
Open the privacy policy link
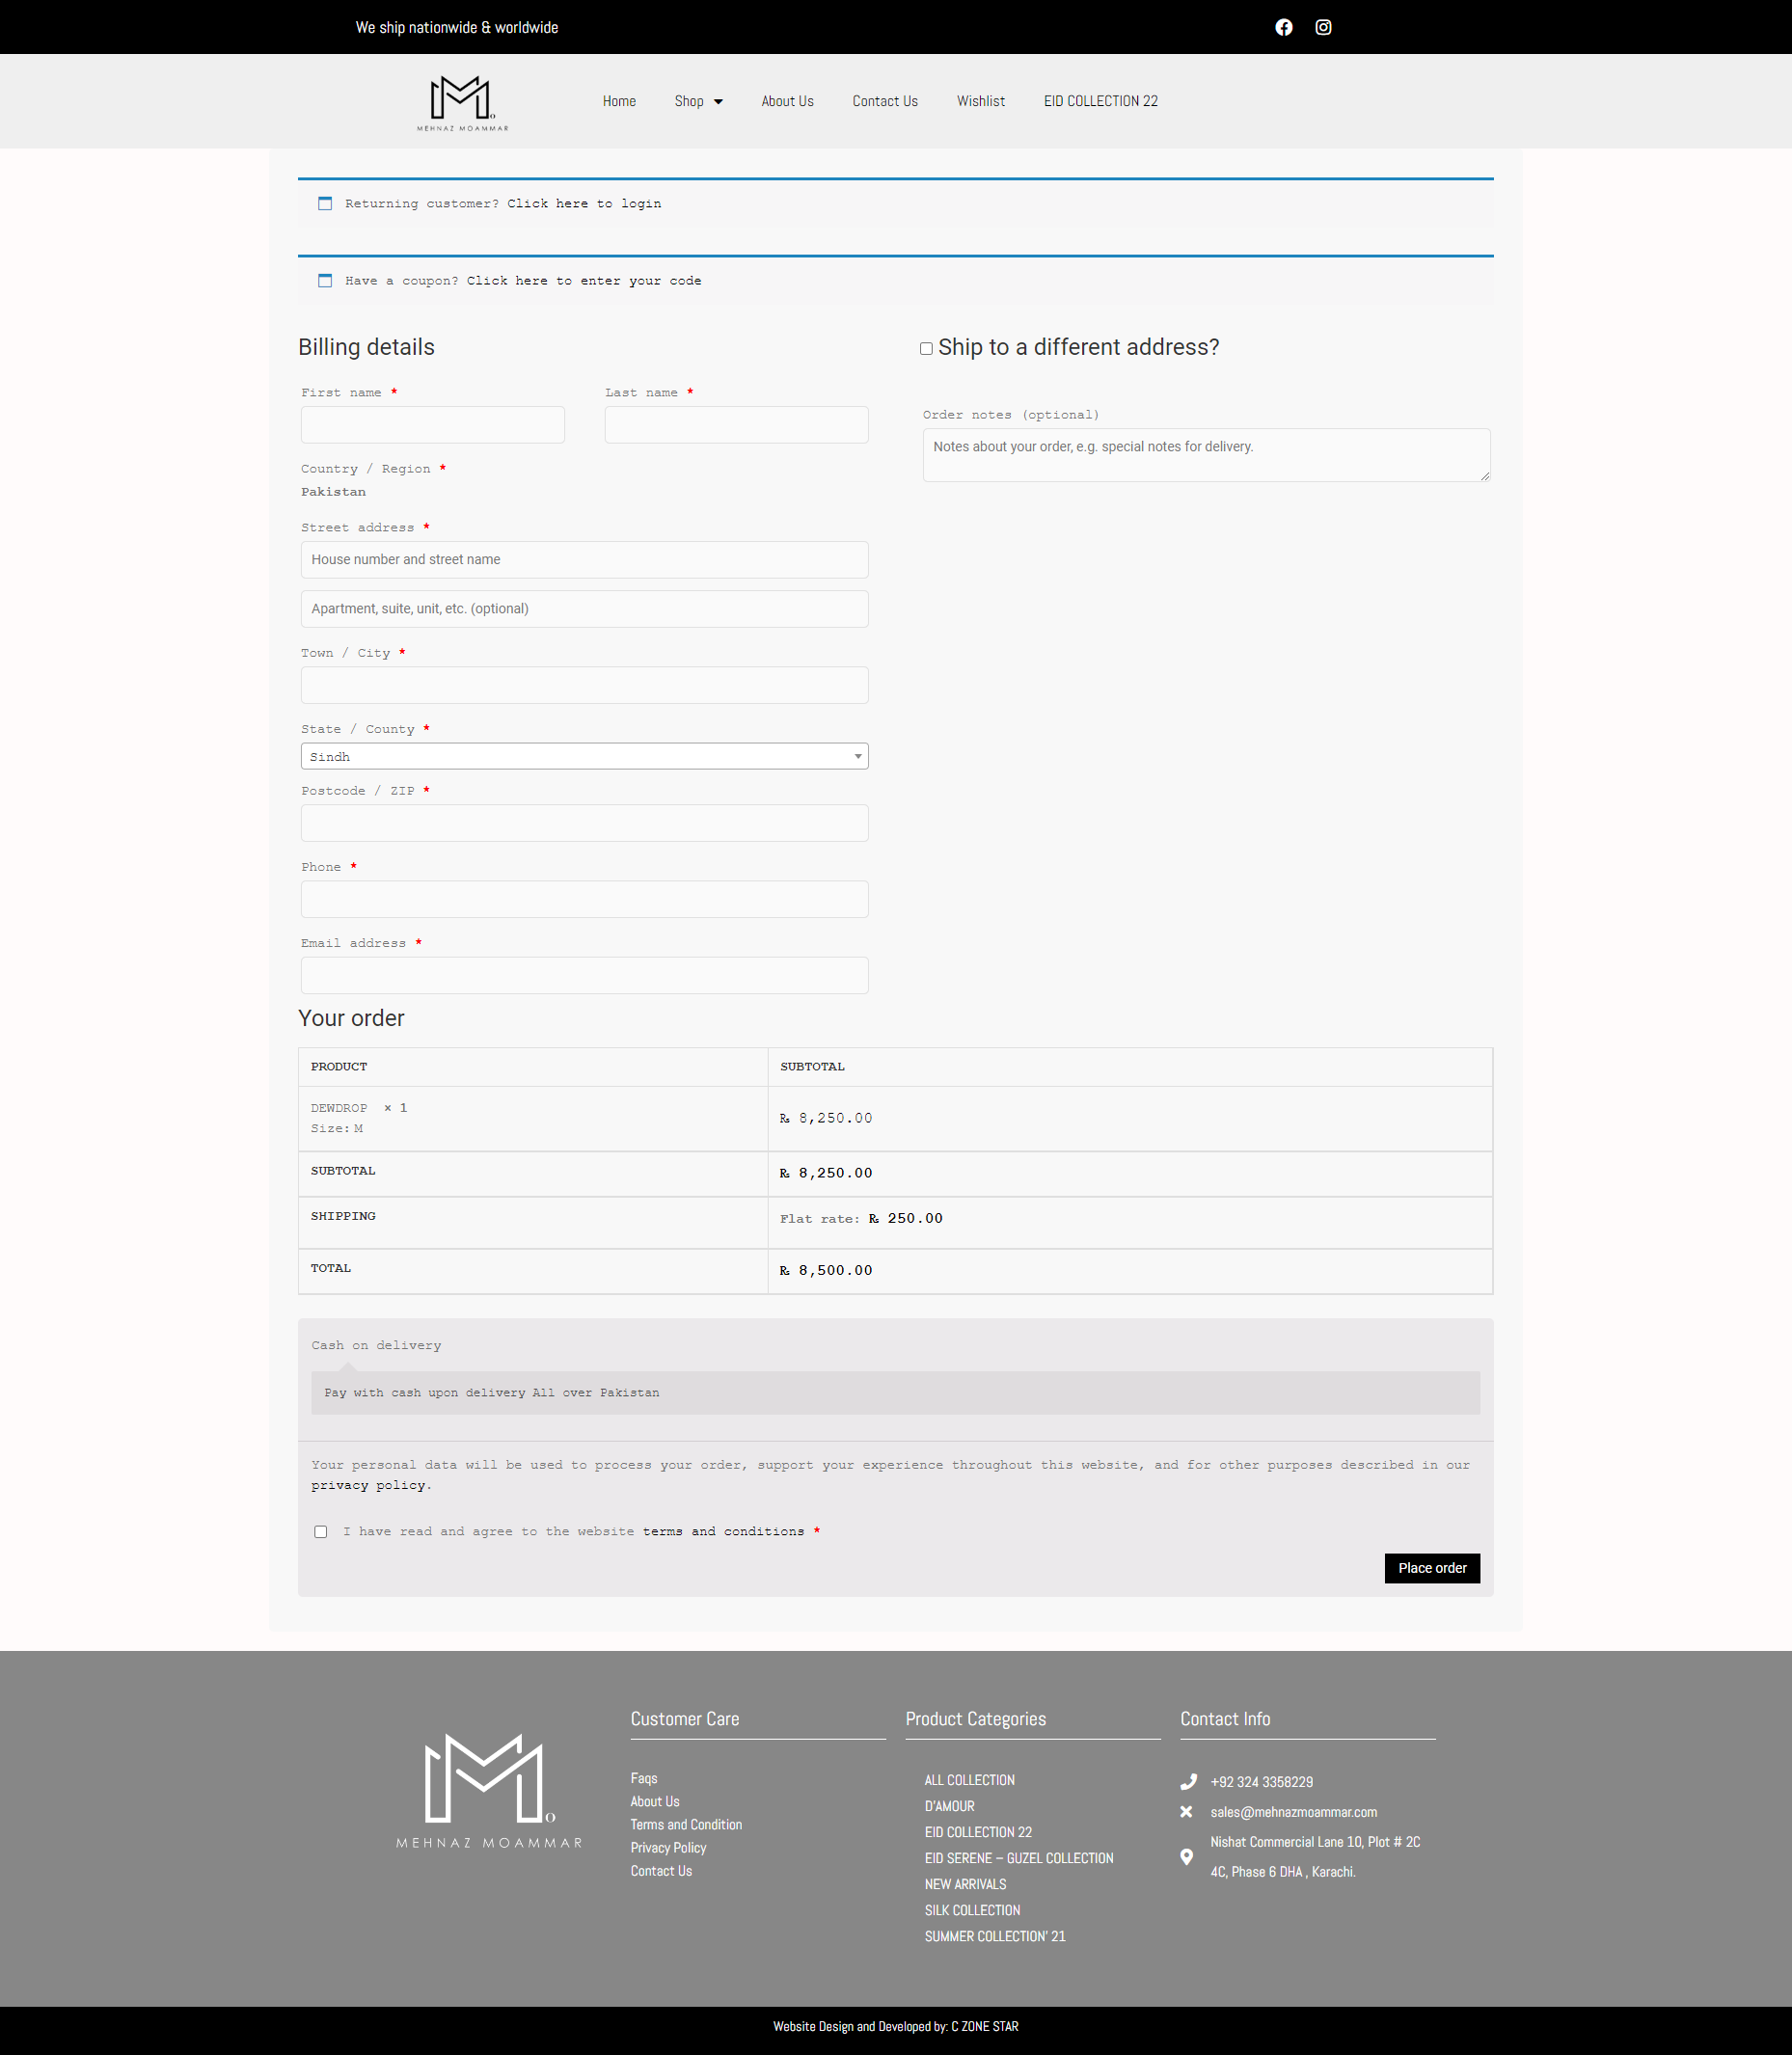click(368, 1486)
